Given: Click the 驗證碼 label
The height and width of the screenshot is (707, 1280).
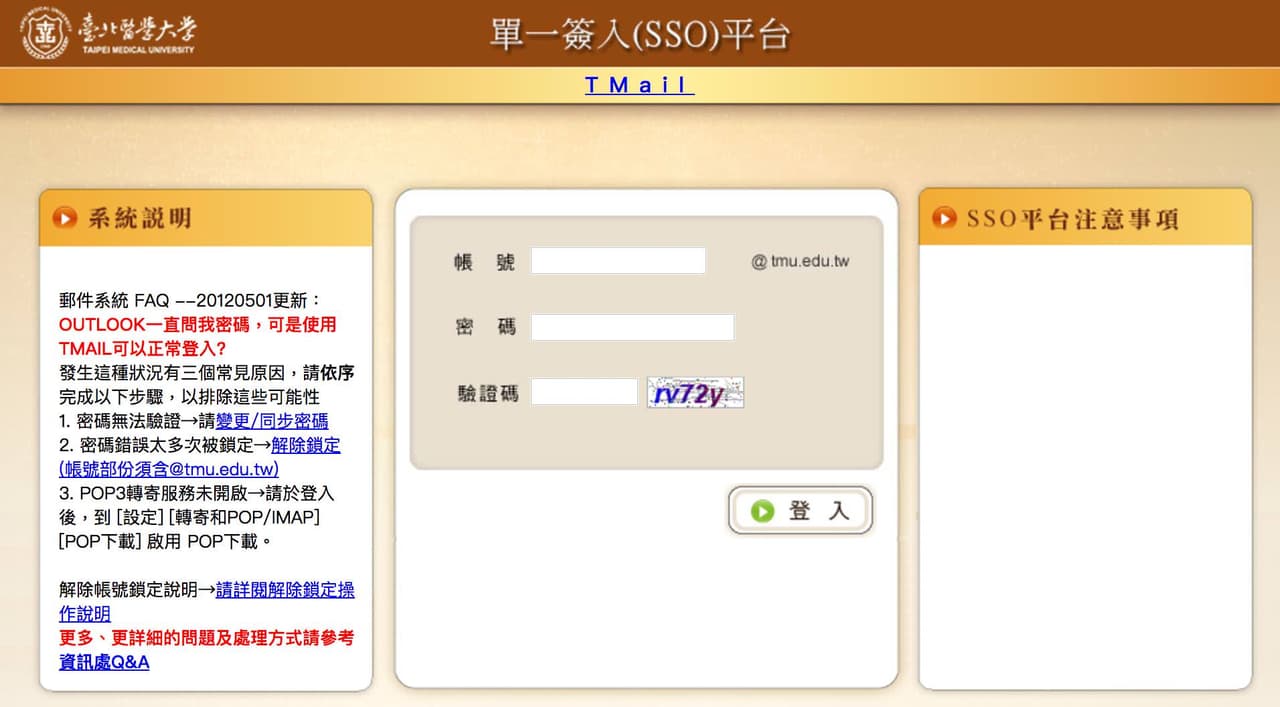Looking at the screenshot, I should coord(488,393).
